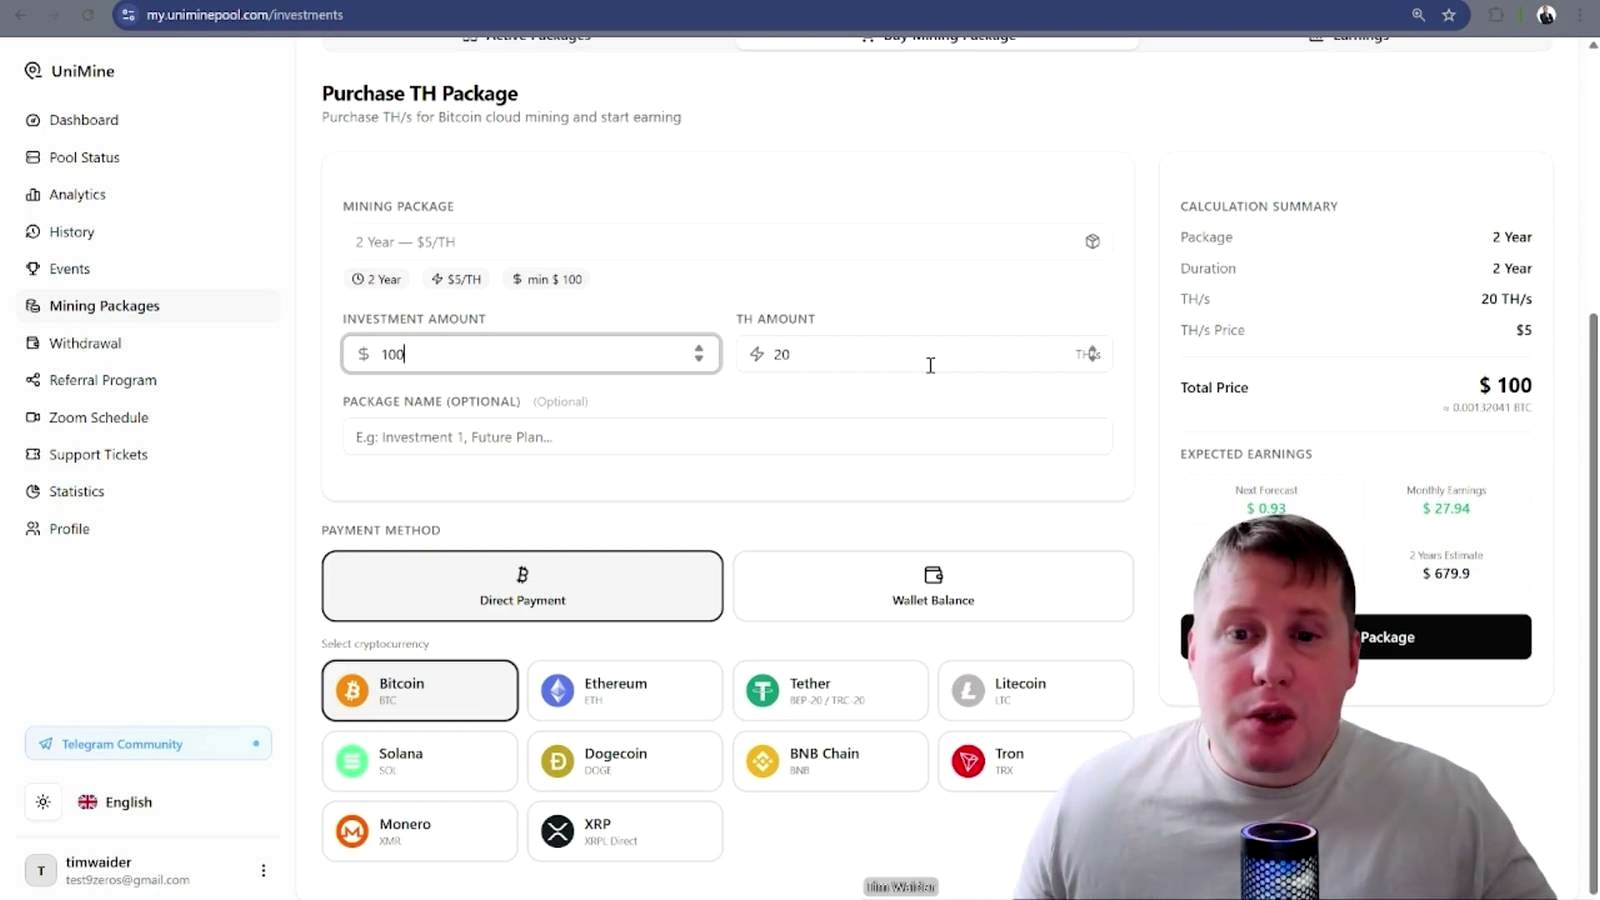Viewport: 1600px width, 900px height.
Task: Click the Tron coin logo
Action: [968, 761]
